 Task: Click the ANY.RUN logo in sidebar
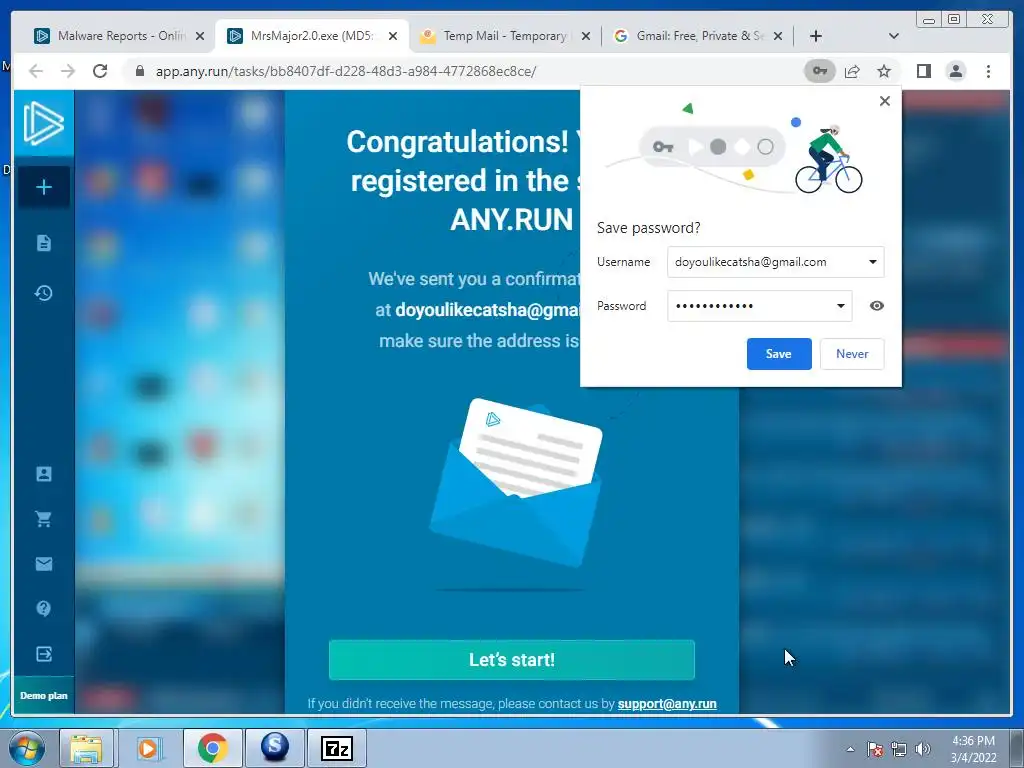44,123
